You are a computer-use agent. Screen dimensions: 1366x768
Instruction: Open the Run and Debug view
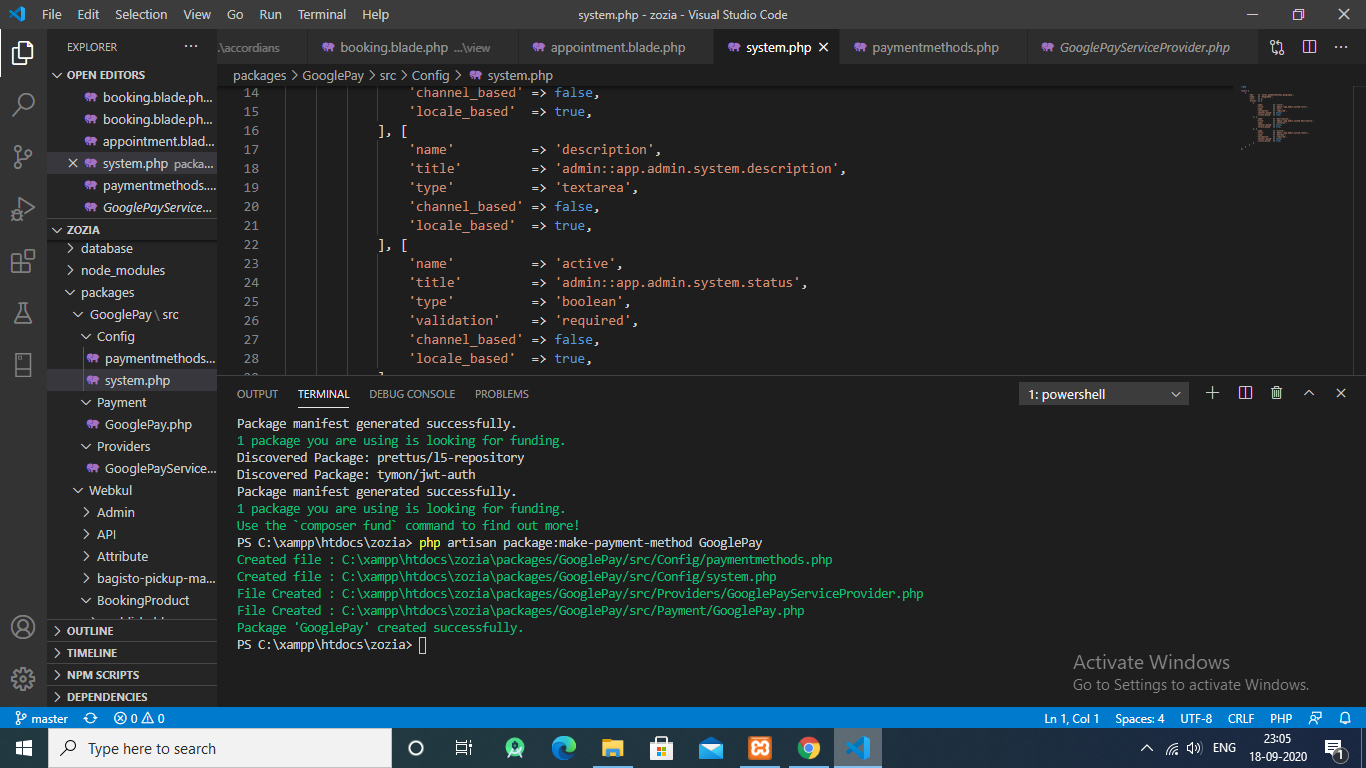pos(23,209)
